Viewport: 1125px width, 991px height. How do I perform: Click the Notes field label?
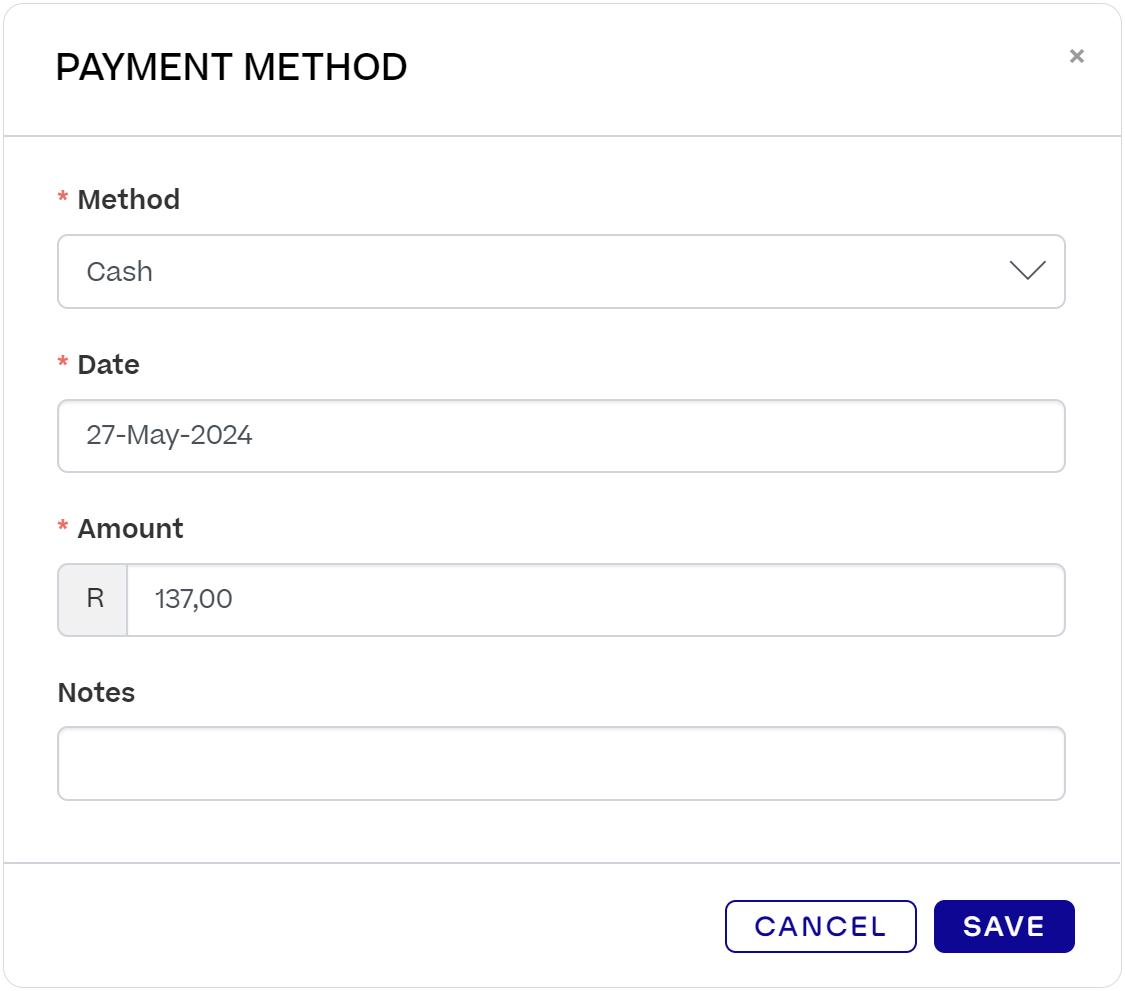tap(96, 692)
